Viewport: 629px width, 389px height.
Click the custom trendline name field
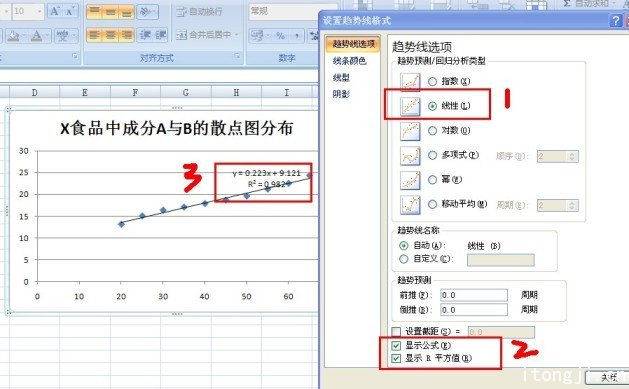pyautogui.click(x=501, y=259)
